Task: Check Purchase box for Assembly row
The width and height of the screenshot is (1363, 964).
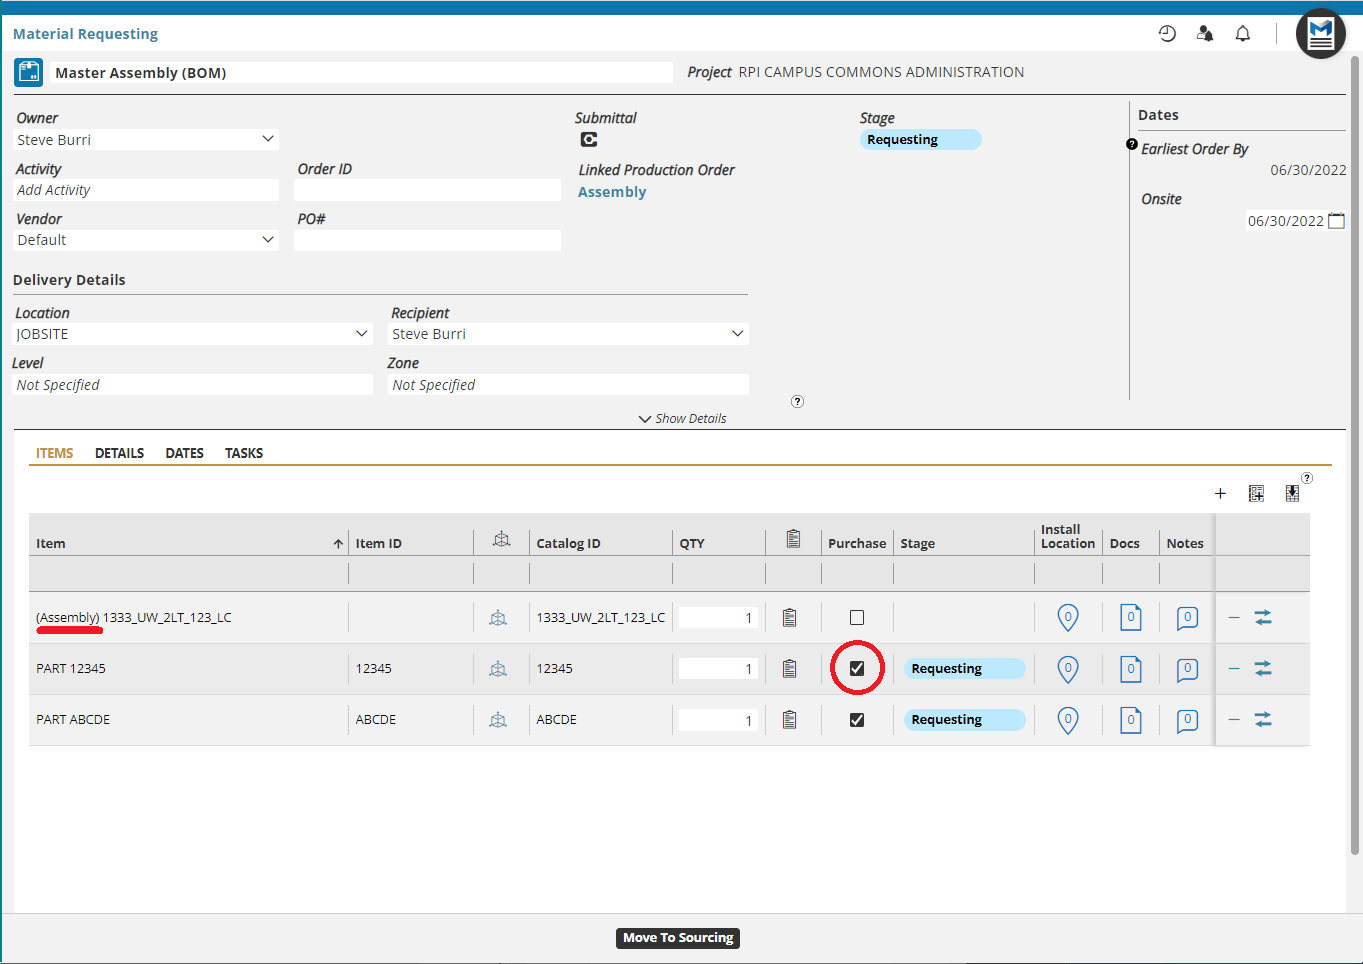Action: [857, 618]
